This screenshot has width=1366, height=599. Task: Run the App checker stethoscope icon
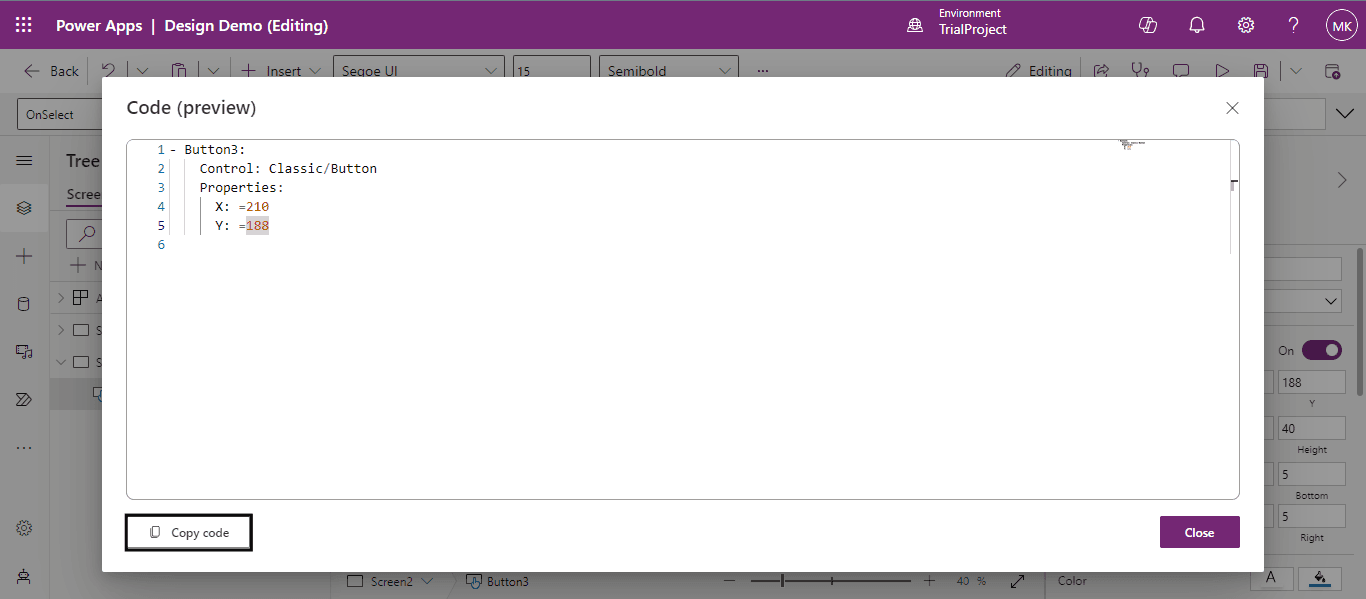(x=1140, y=71)
